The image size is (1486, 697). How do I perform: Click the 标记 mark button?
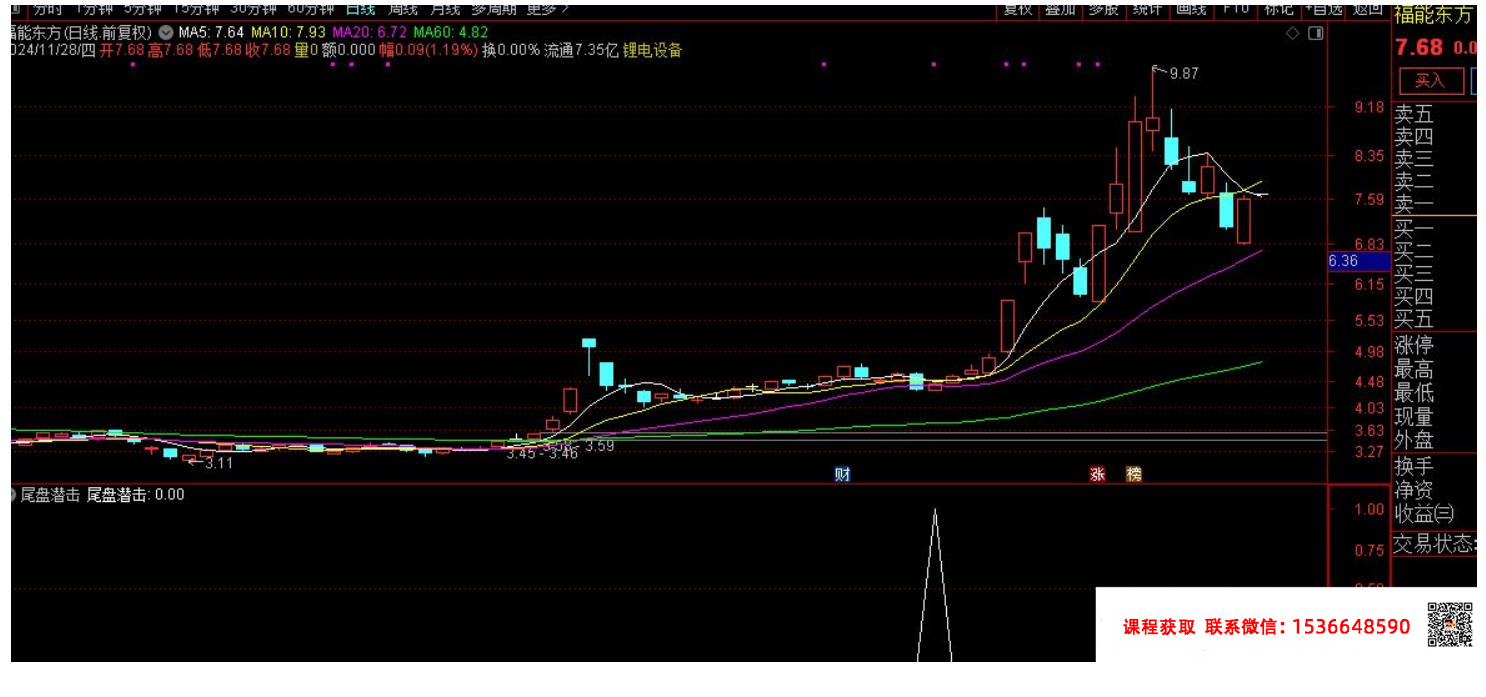coord(1278,8)
